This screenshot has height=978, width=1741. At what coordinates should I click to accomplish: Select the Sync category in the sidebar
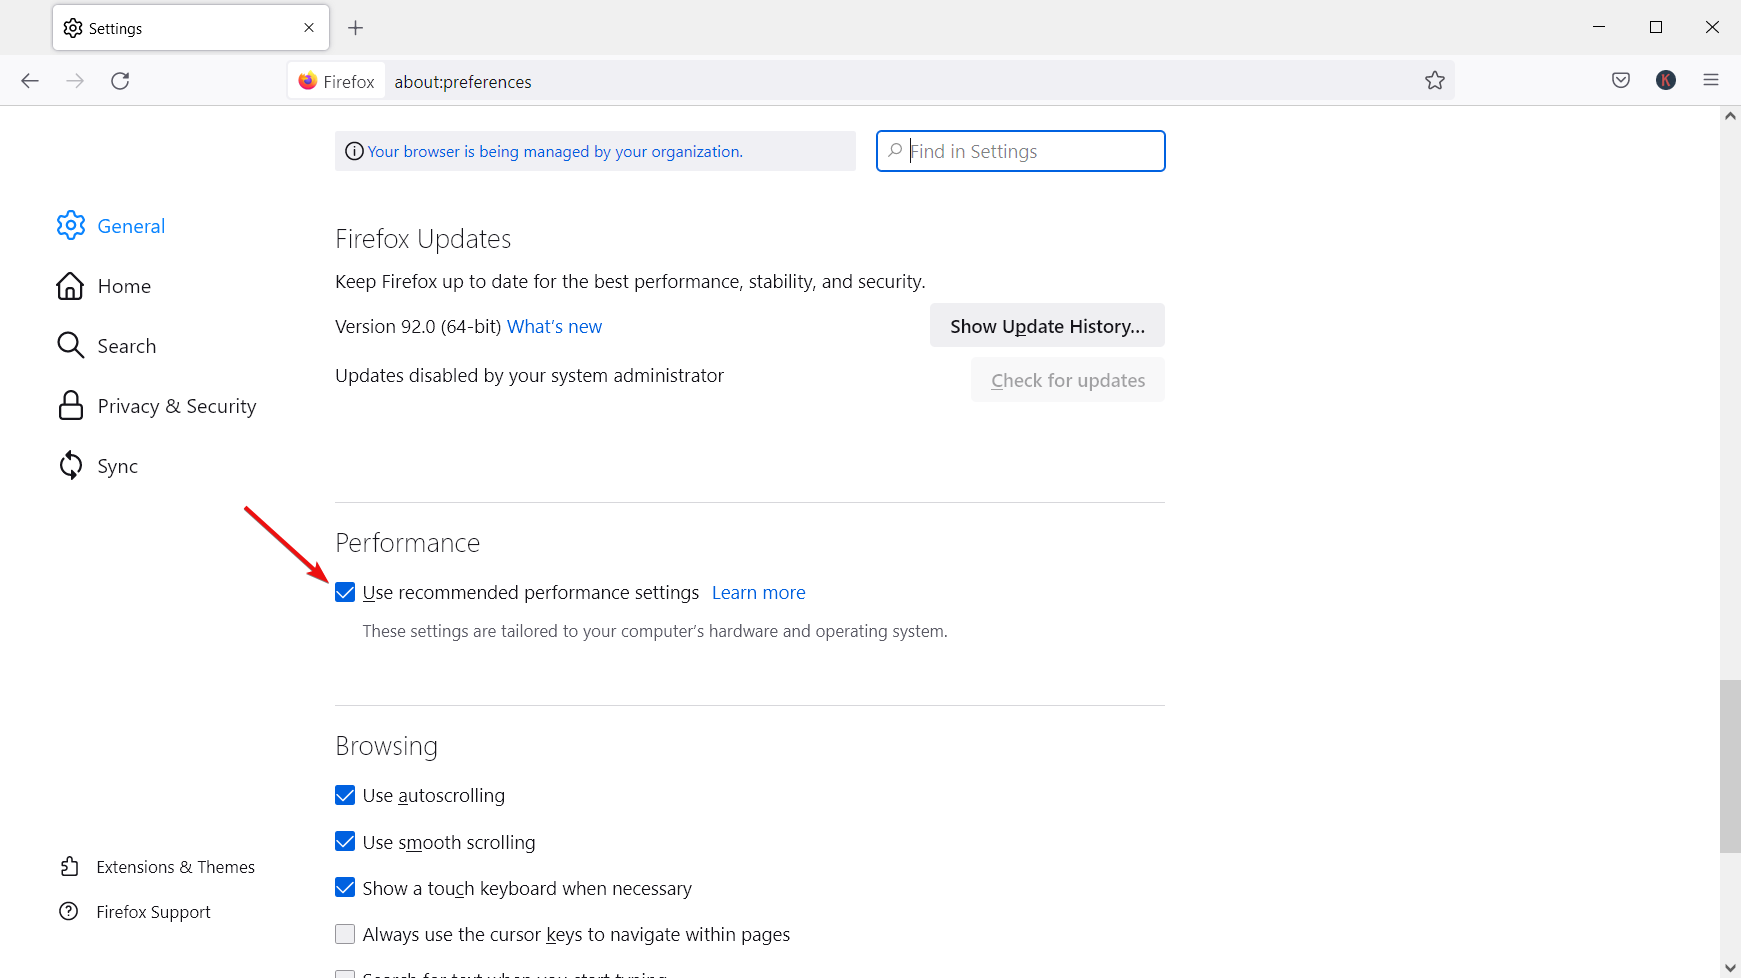[117, 466]
